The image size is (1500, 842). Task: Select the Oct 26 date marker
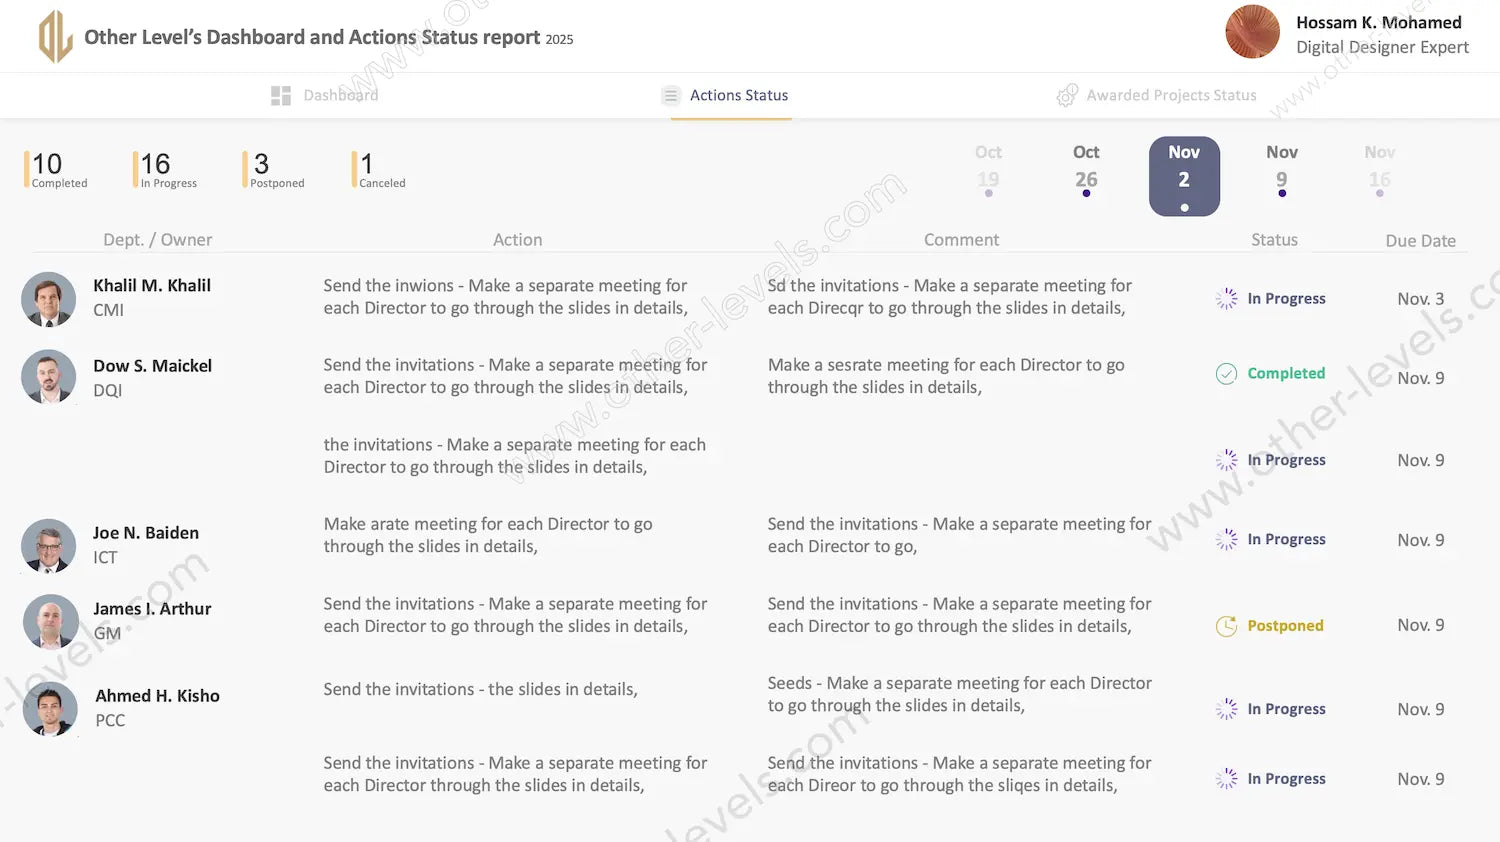[1086, 168]
